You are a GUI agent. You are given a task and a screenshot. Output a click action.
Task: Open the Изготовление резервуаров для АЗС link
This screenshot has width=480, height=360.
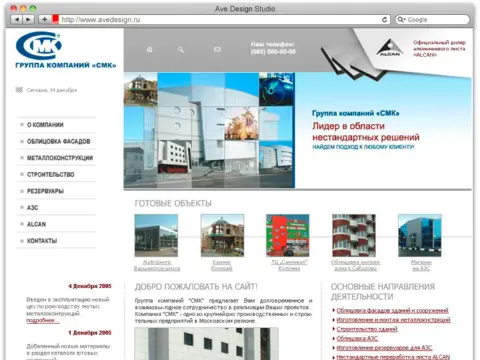pos(384,348)
